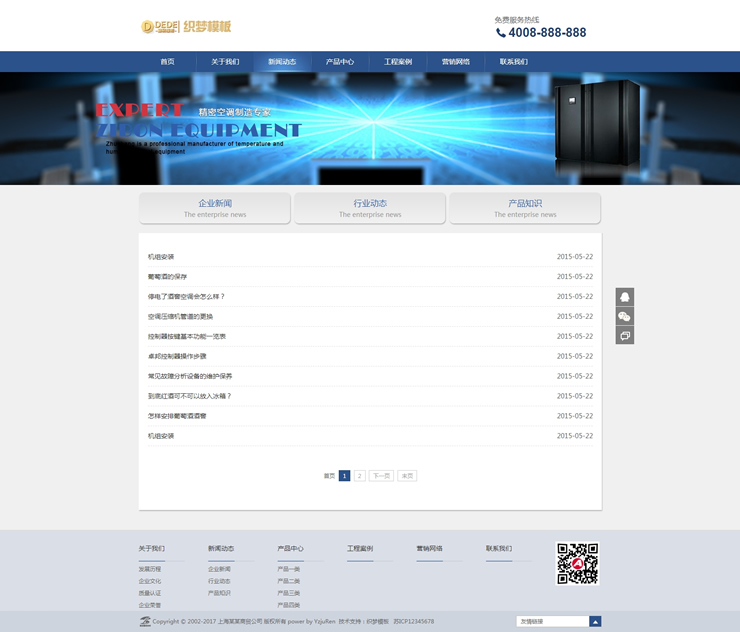The image size is (740, 632).
Task: Open 发展历程 link in the footer
Action: (x=150, y=569)
